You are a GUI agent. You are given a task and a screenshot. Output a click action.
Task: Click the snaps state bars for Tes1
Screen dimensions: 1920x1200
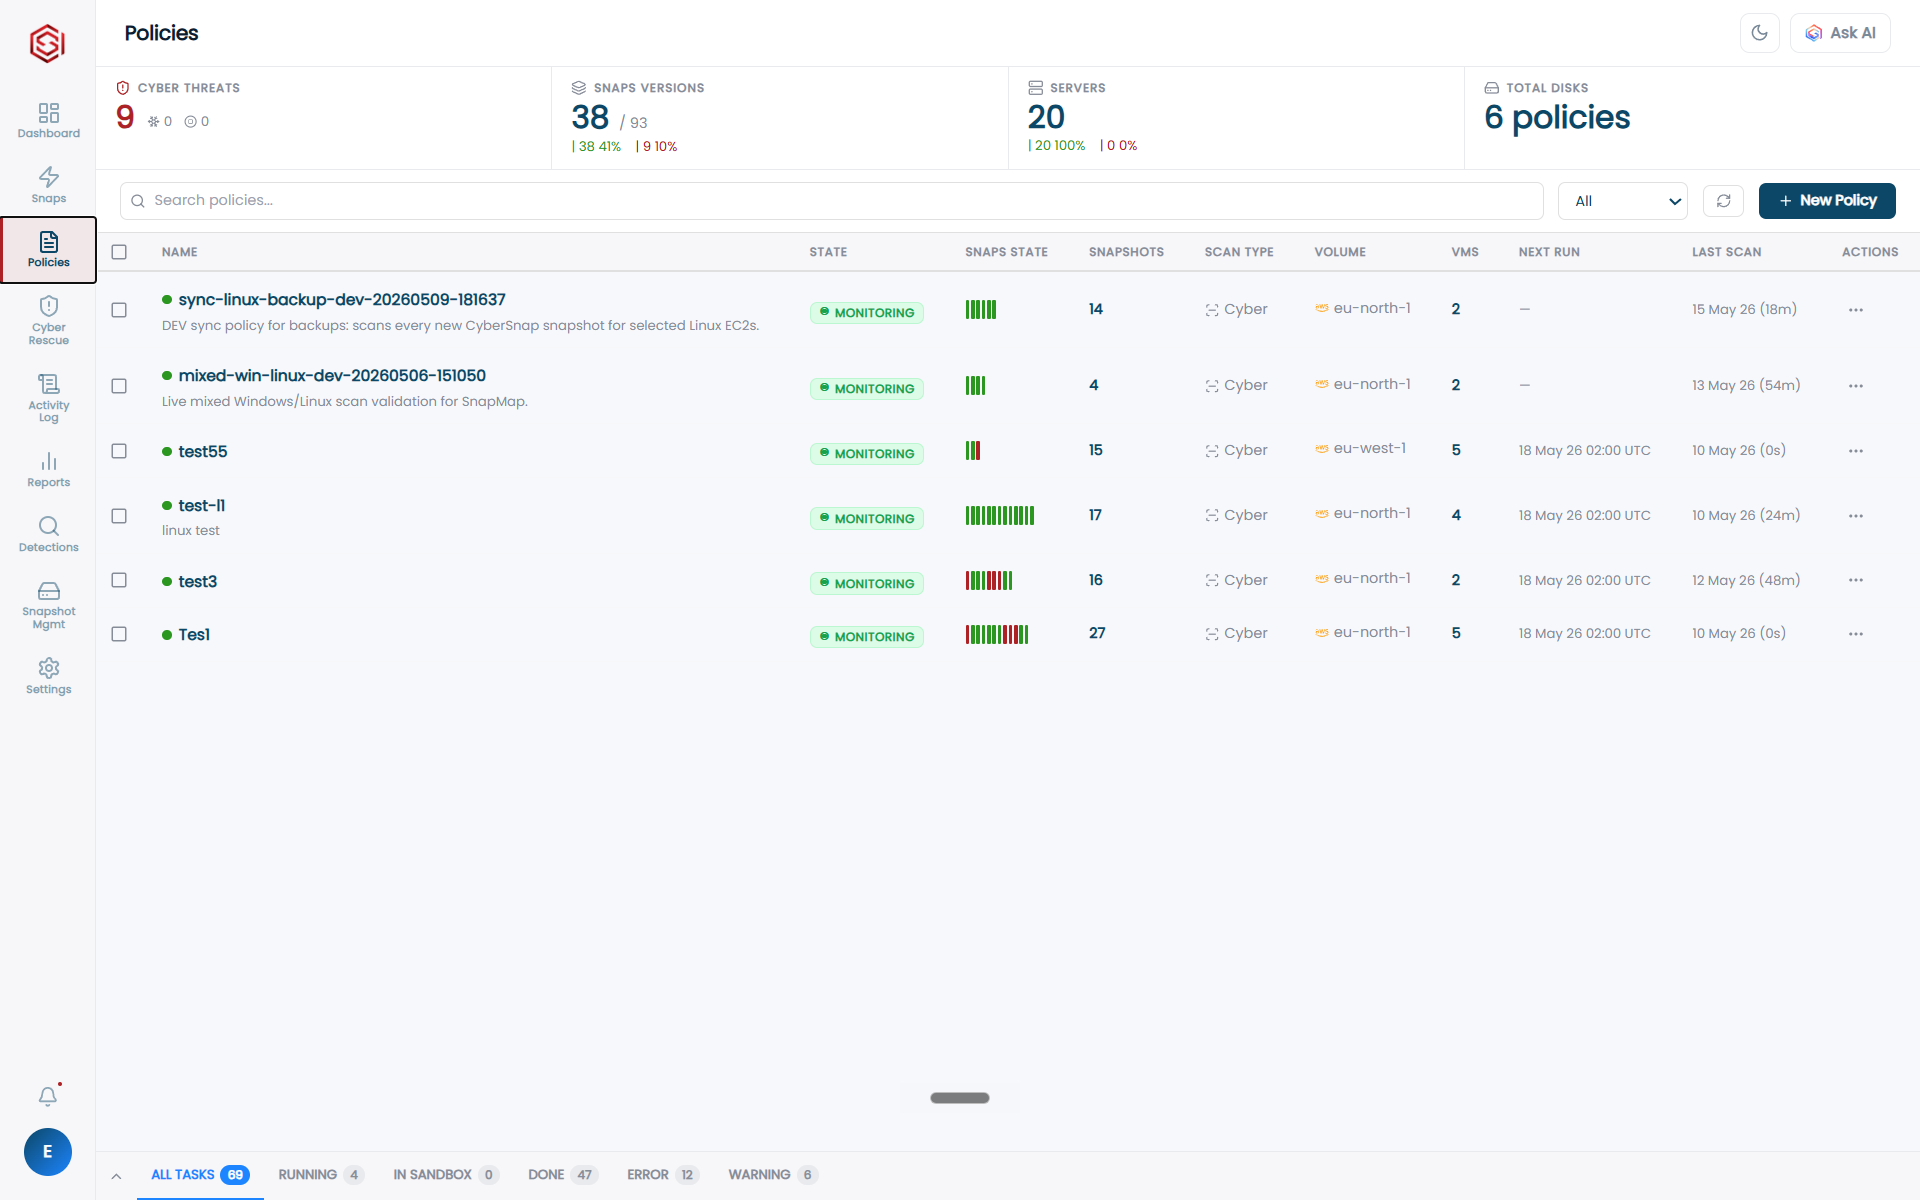[x=997, y=634]
